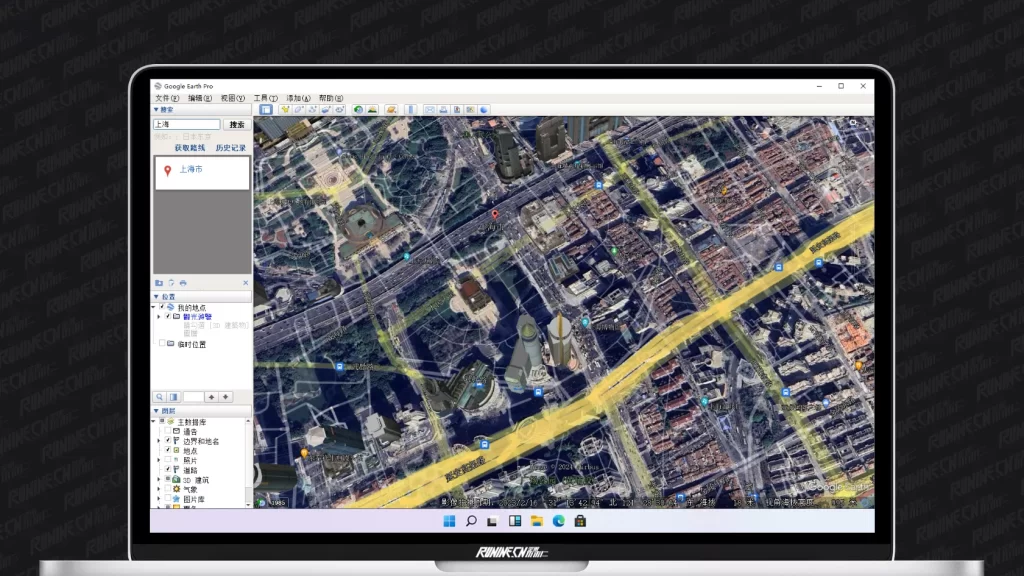Click the 搜索 search button
The image size is (1024, 576).
coord(236,125)
